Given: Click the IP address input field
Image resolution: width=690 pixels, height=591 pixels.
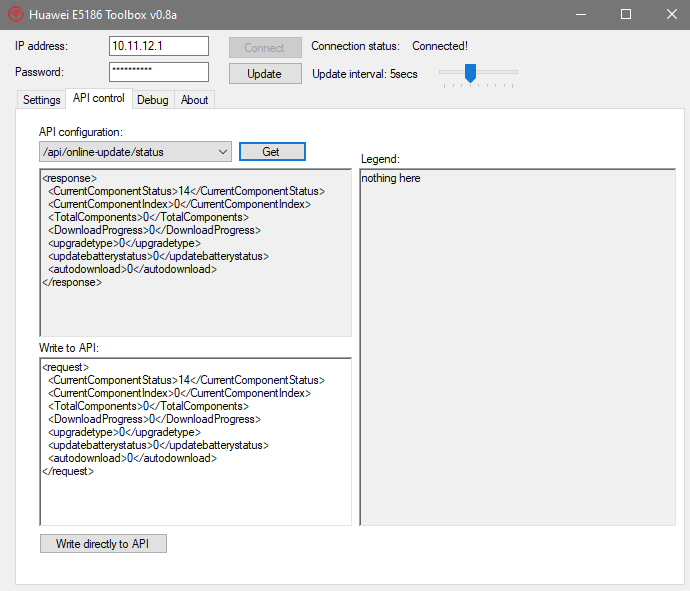Looking at the screenshot, I should tap(158, 46).
